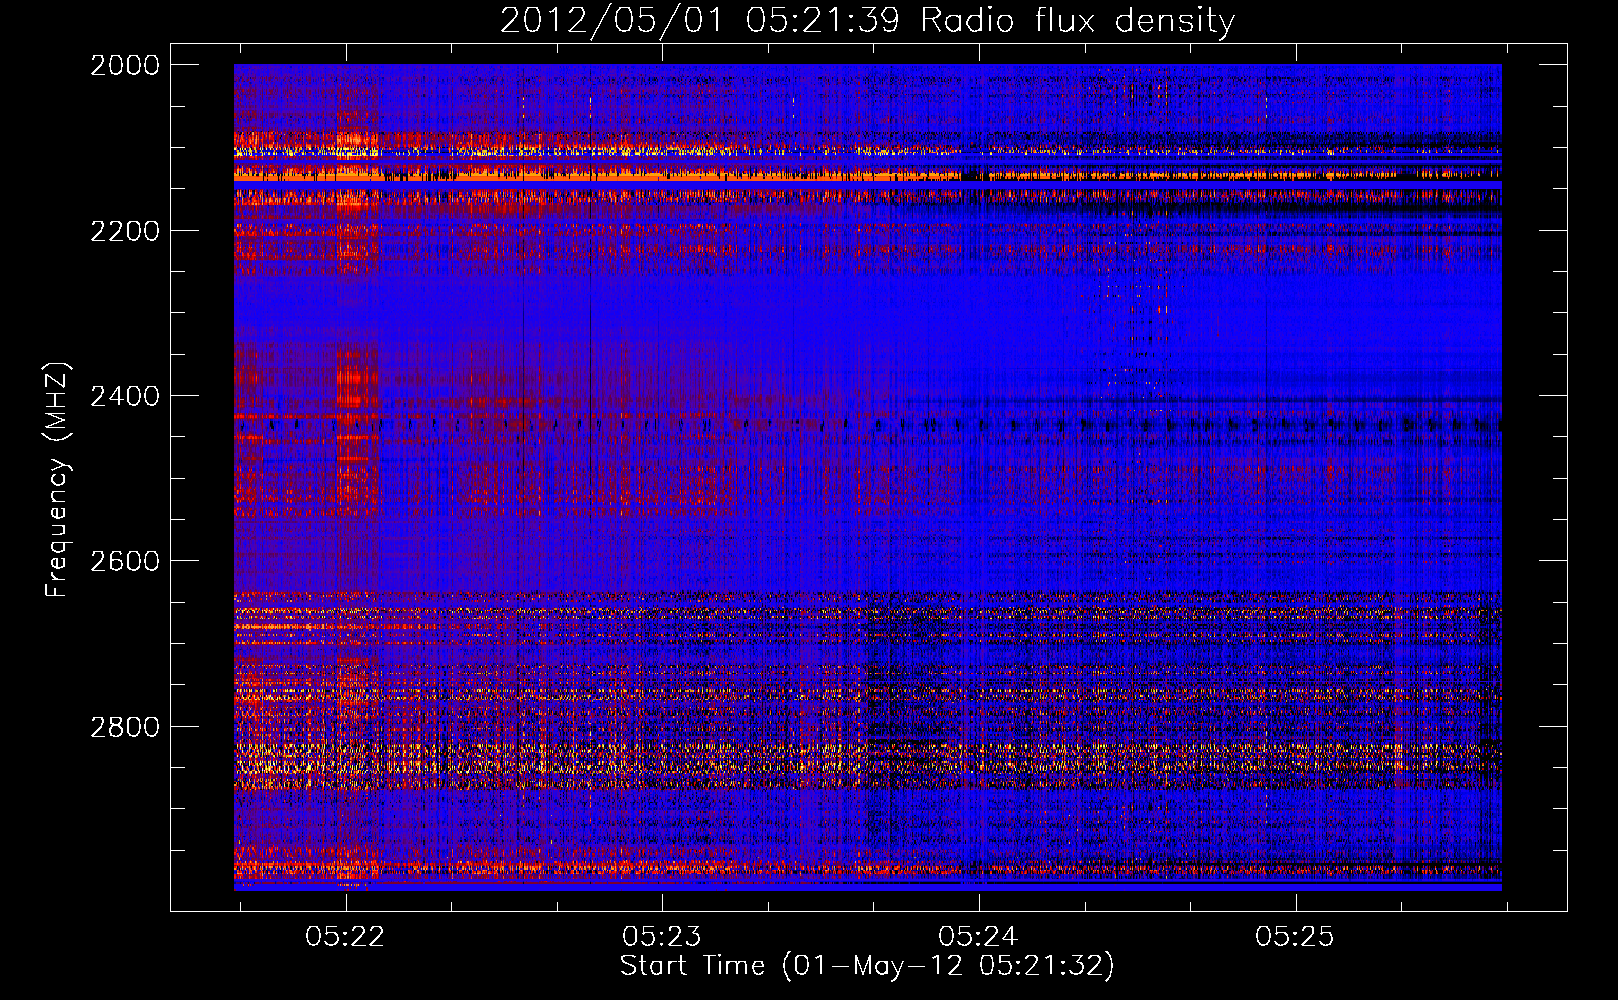The height and width of the screenshot is (1000, 1618).
Task: Click the 2200 frequency tick label
Action: click(x=125, y=231)
